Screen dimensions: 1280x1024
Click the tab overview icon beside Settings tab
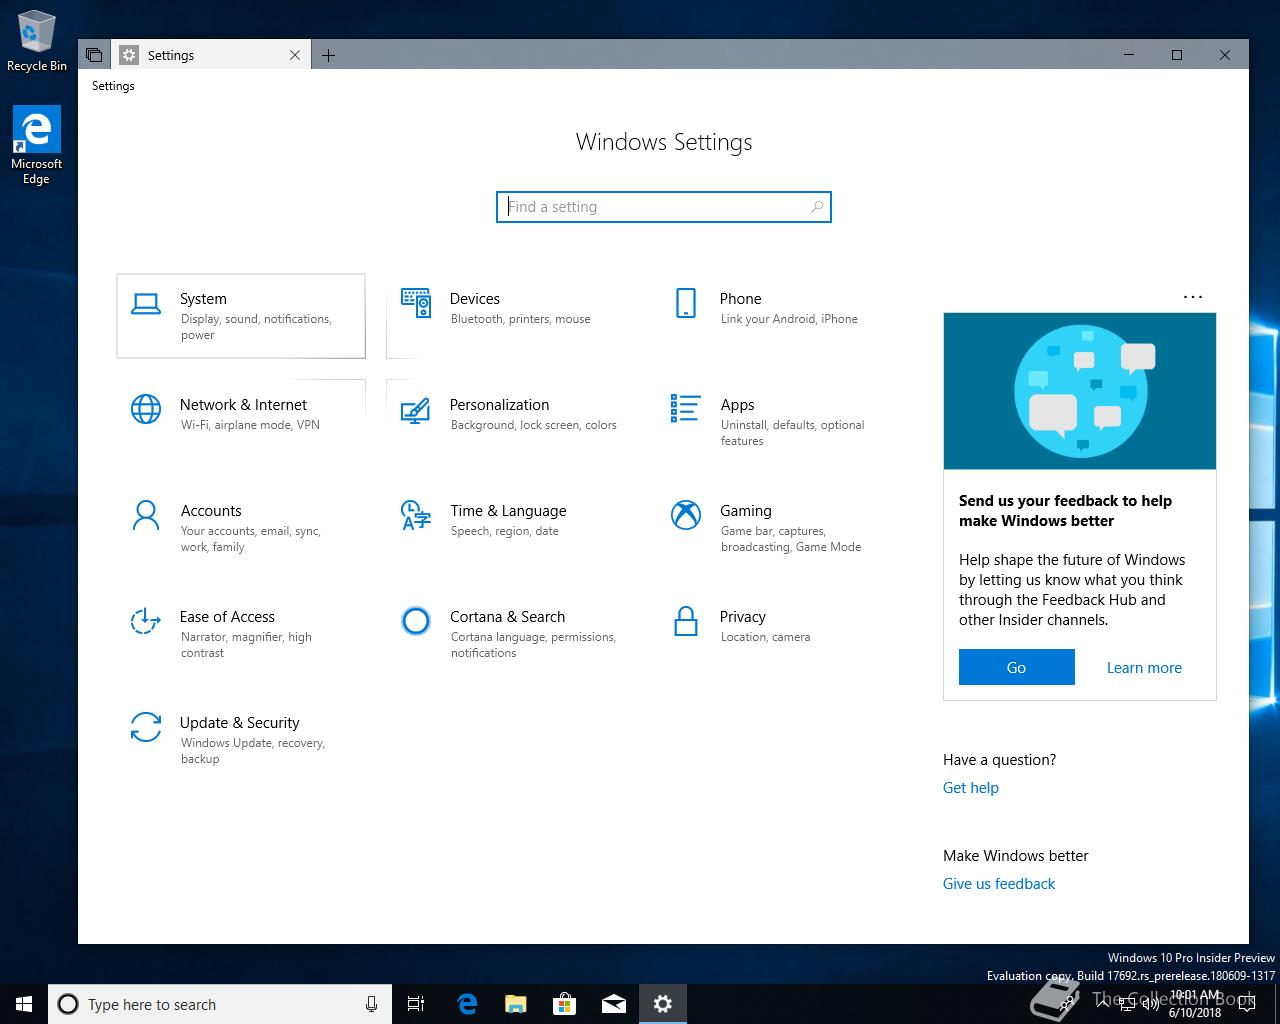[x=94, y=55]
